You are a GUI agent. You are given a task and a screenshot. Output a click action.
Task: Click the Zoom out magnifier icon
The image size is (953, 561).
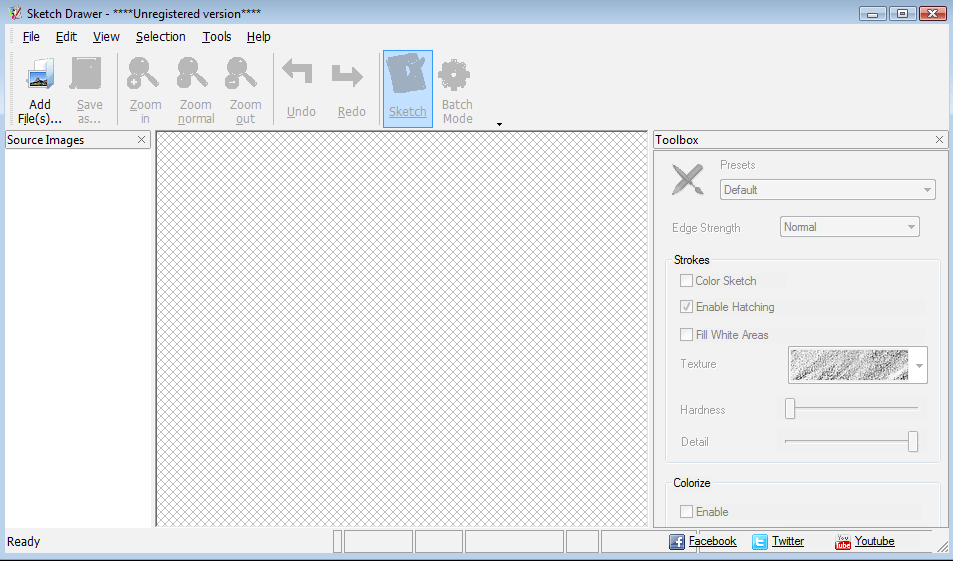pyautogui.click(x=241, y=74)
